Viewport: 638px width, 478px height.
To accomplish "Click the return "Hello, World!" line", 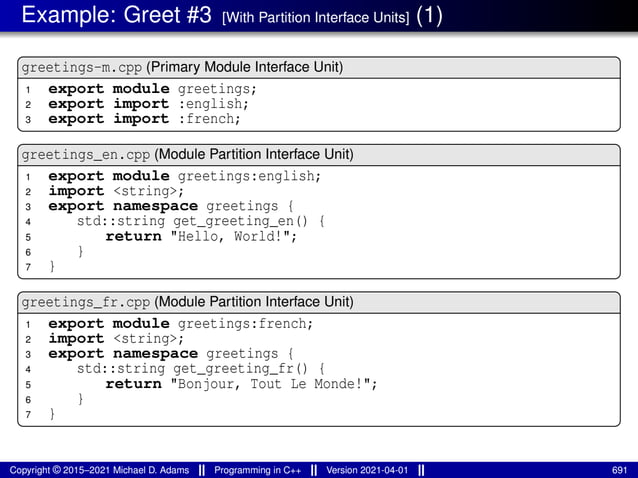I will 201,236.
